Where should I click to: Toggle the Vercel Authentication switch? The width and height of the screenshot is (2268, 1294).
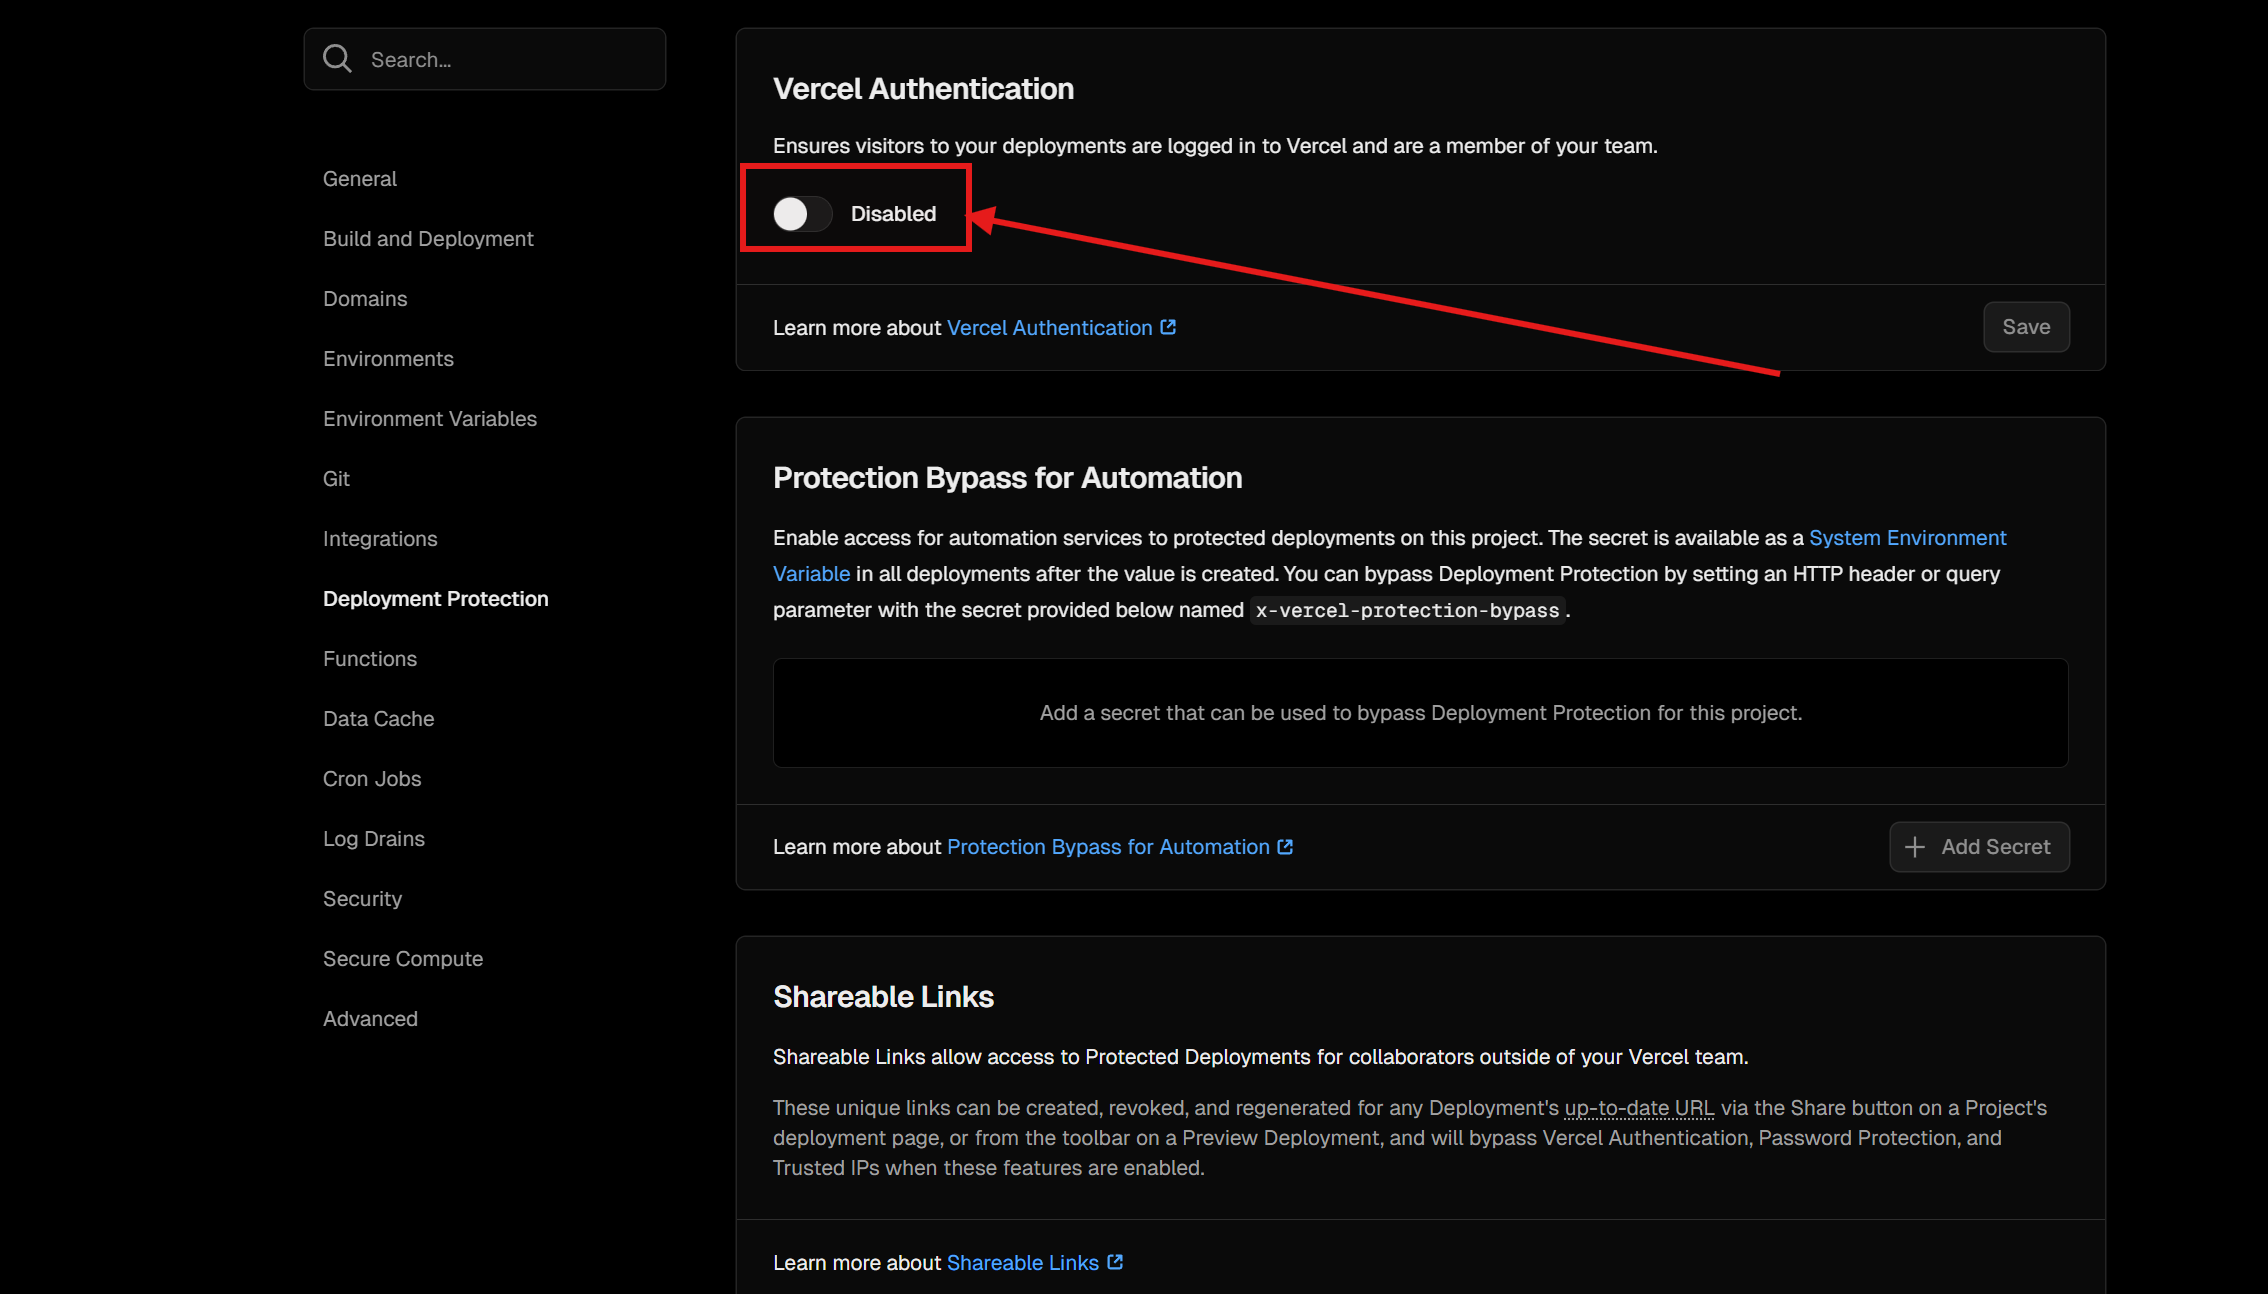[x=802, y=214]
